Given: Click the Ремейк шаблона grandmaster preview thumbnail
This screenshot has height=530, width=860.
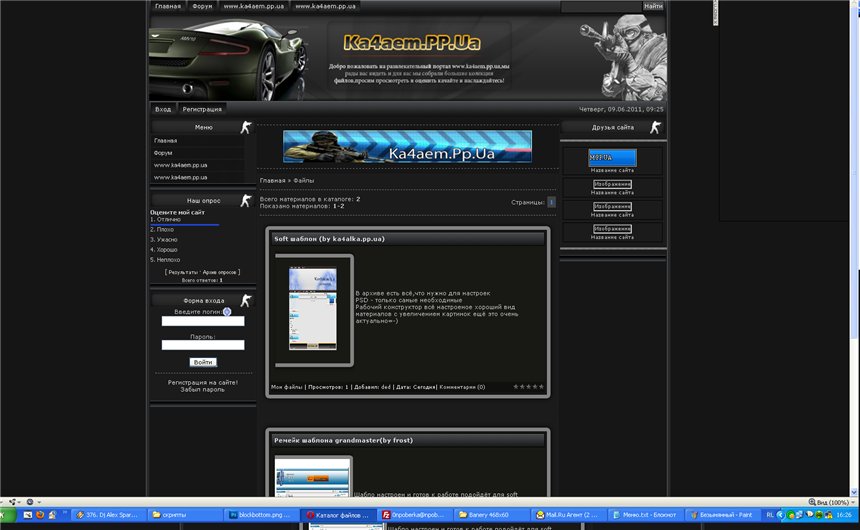Looking at the screenshot, I should (313, 477).
